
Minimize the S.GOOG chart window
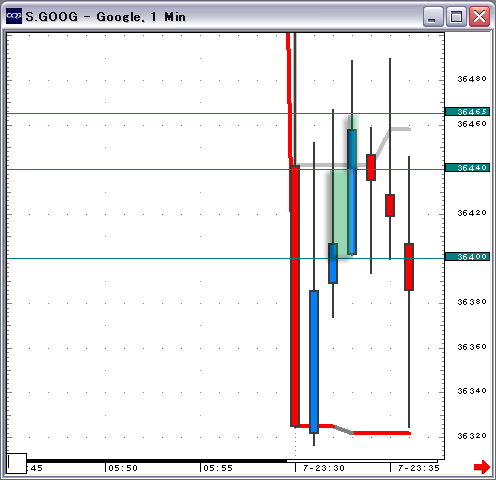click(433, 16)
